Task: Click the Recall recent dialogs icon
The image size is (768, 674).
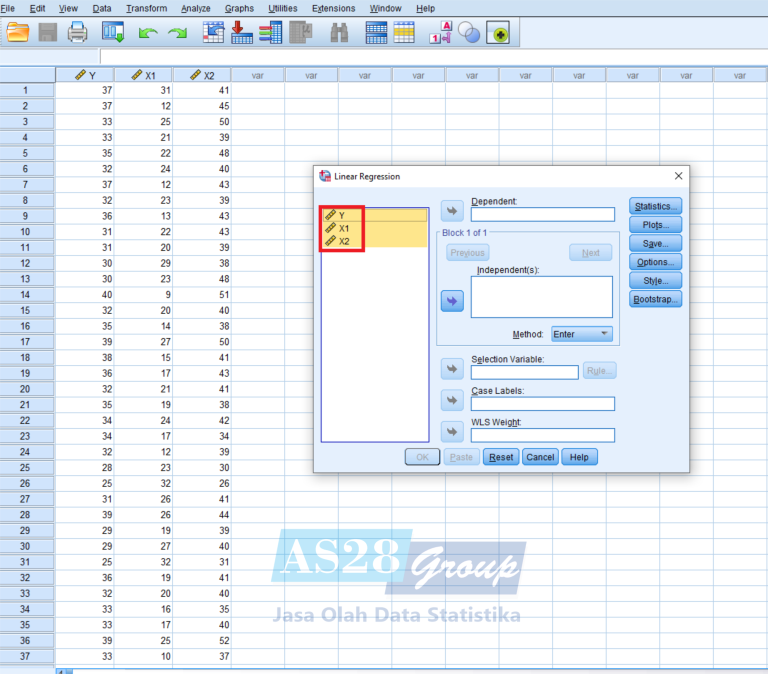Action: (113, 33)
